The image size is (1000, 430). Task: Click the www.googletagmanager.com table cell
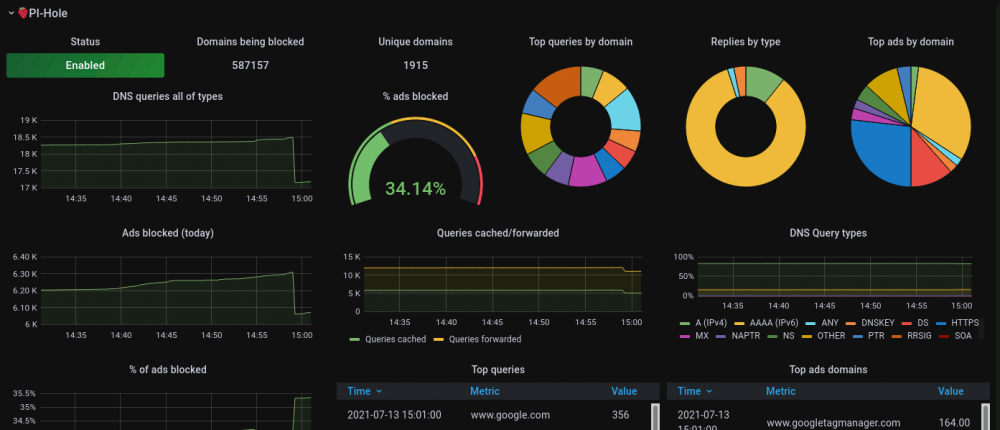pyautogui.click(x=833, y=422)
